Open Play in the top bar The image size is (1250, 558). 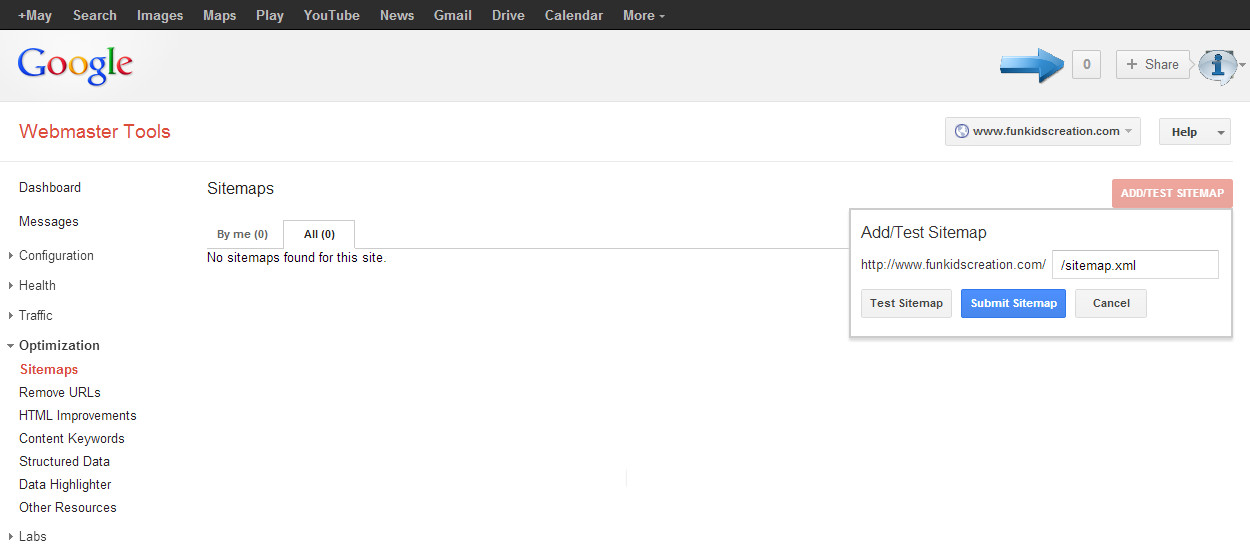coord(270,15)
